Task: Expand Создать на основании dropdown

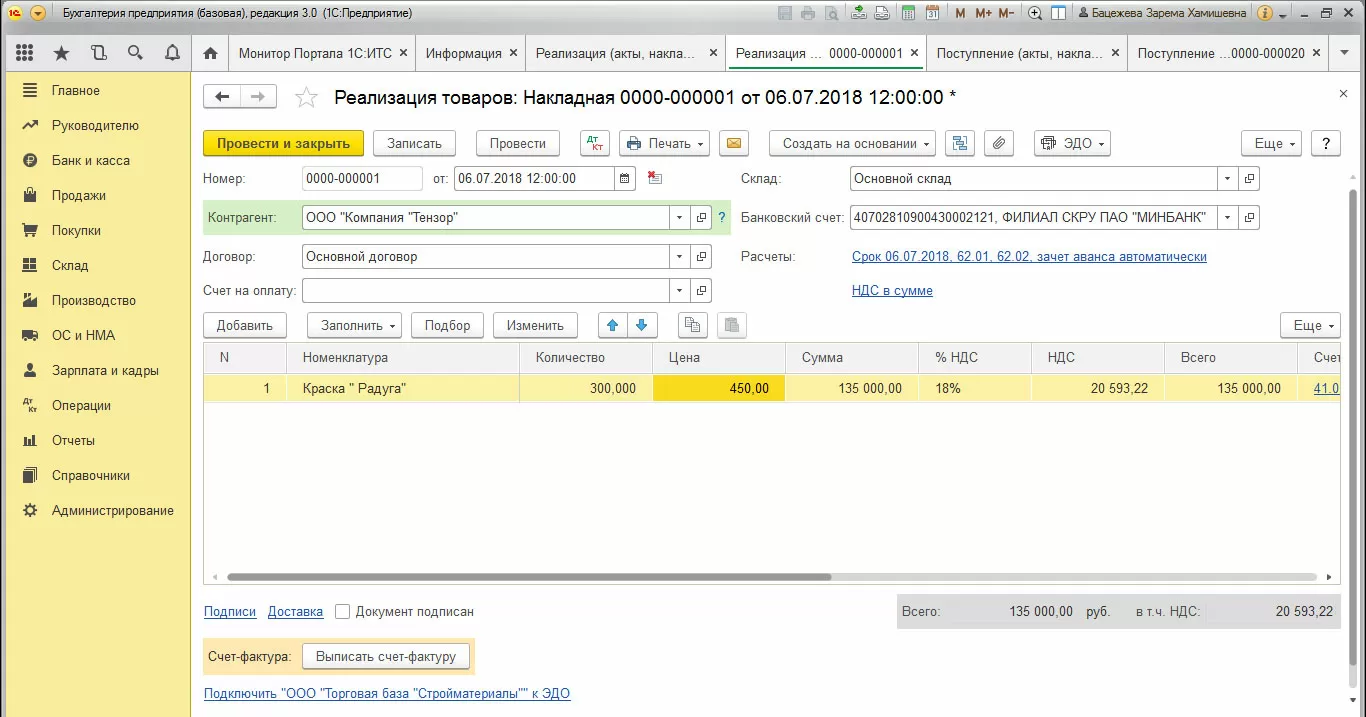Action: pos(852,143)
